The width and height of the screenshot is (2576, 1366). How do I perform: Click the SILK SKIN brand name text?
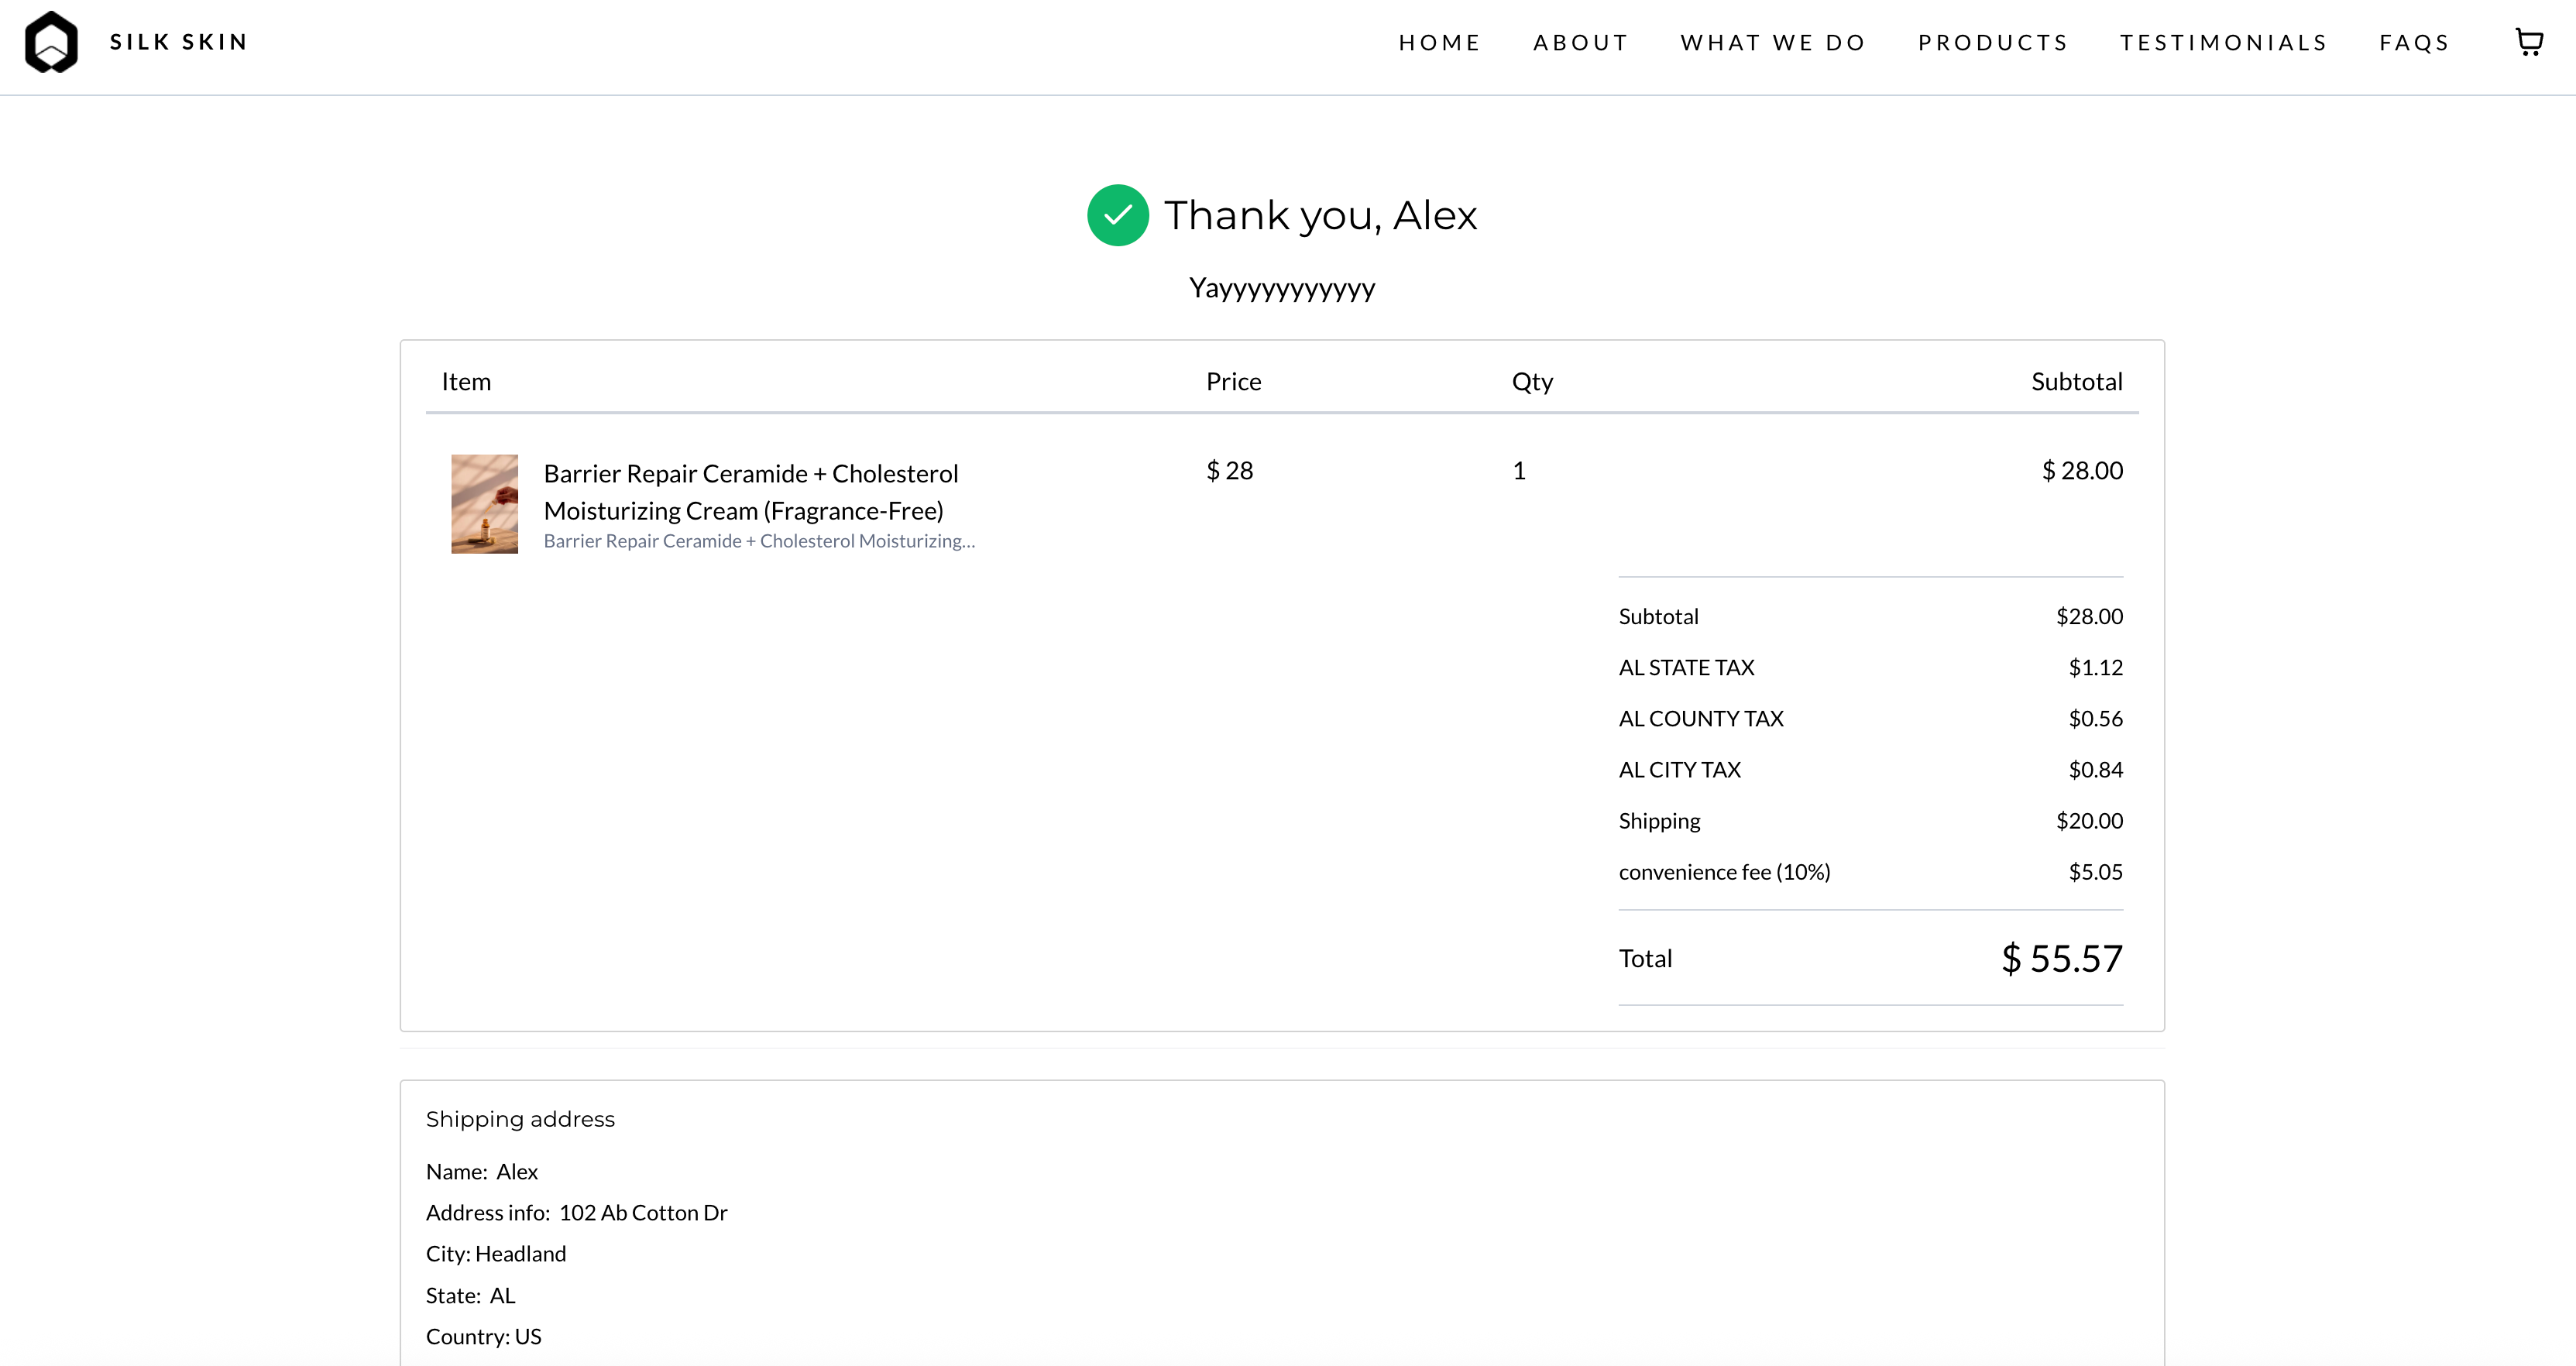pos(179,42)
